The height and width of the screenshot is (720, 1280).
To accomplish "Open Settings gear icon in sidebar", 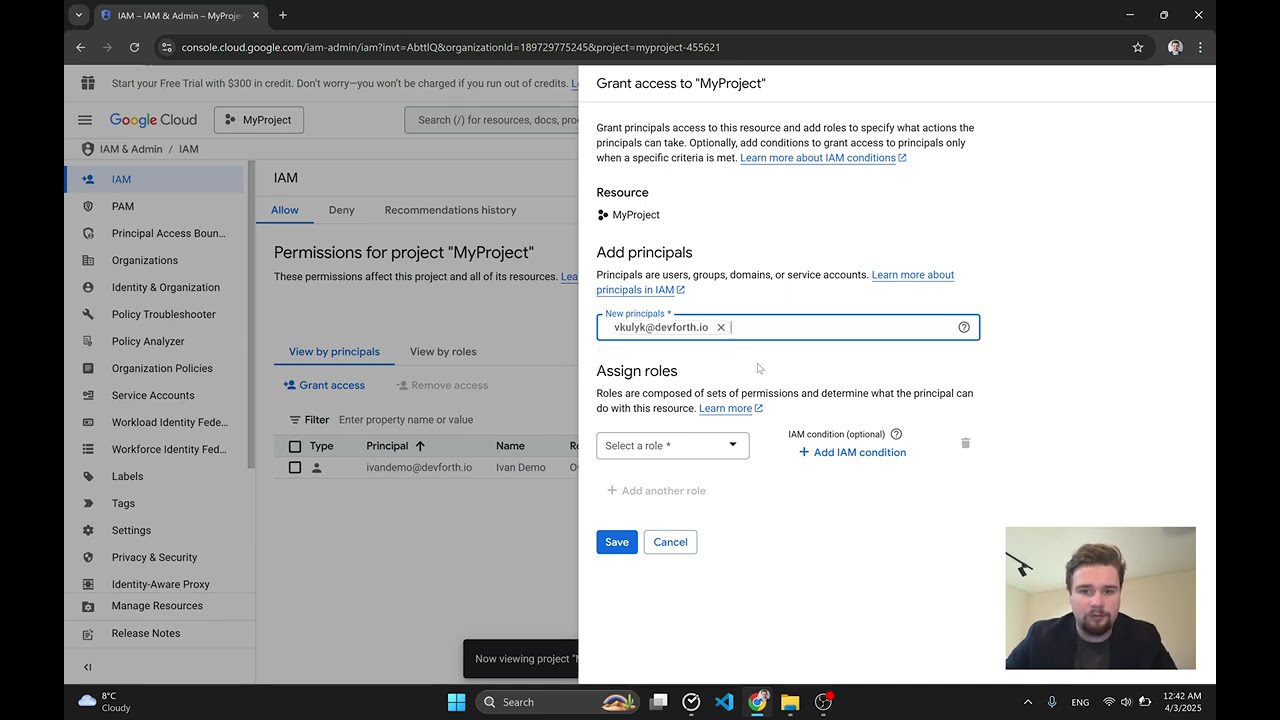I will point(88,530).
